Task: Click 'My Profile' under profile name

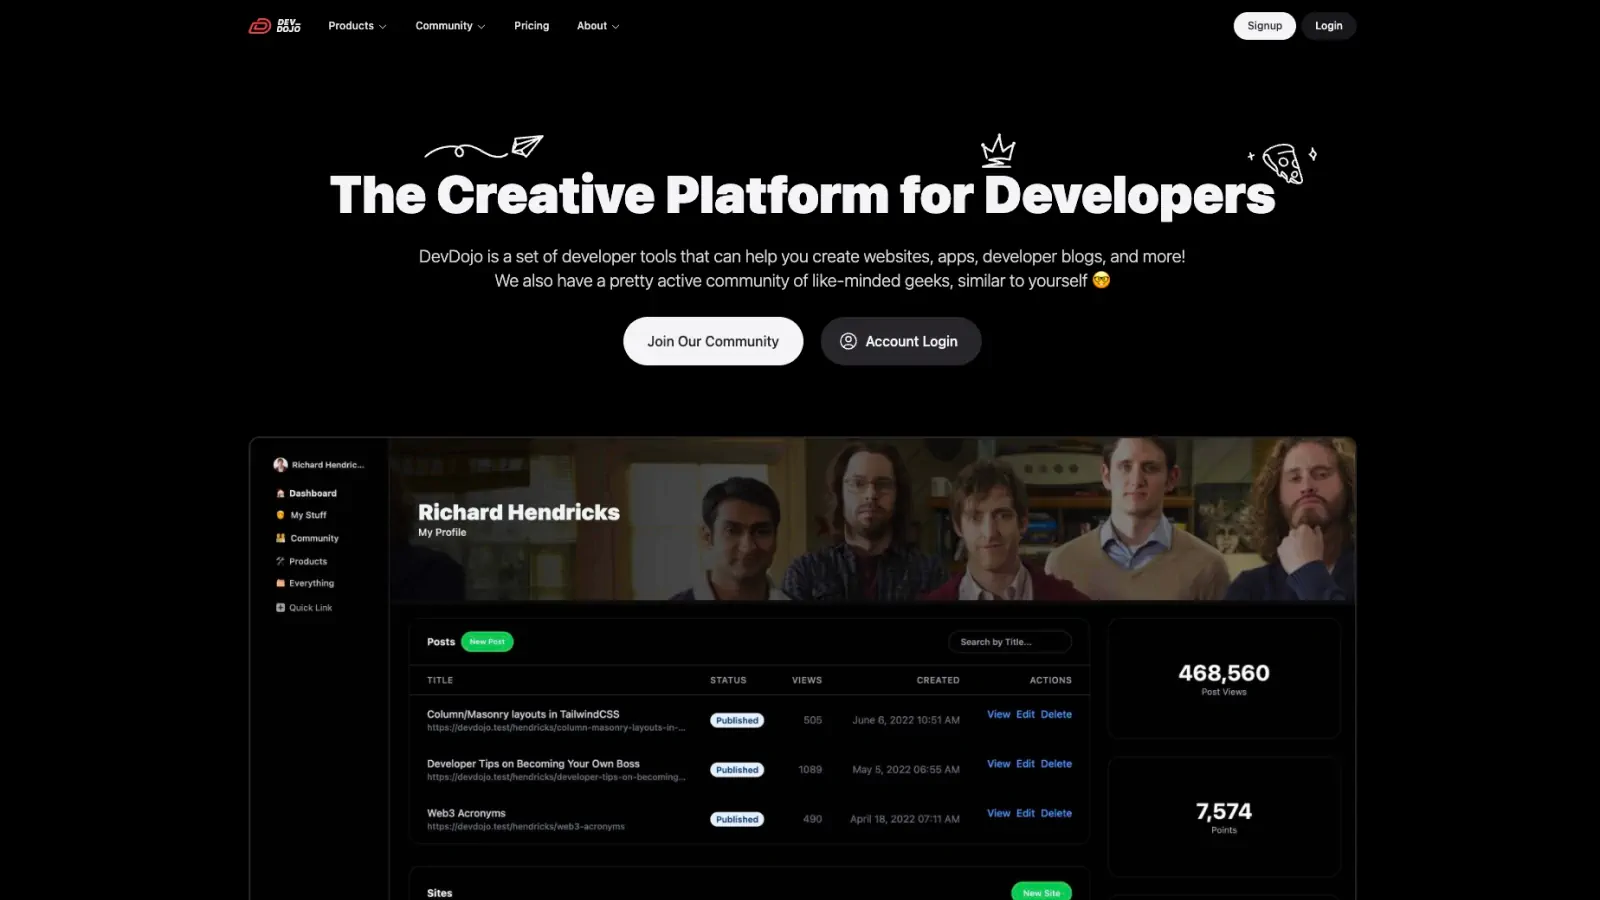Action: (442, 533)
